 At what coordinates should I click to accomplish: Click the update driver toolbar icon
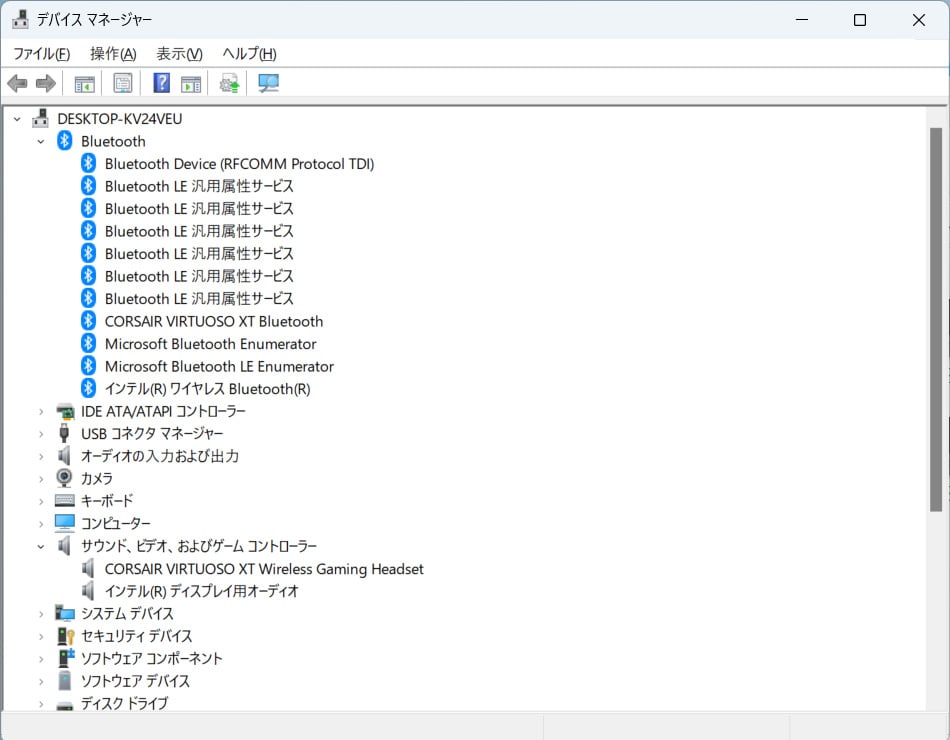click(x=230, y=84)
